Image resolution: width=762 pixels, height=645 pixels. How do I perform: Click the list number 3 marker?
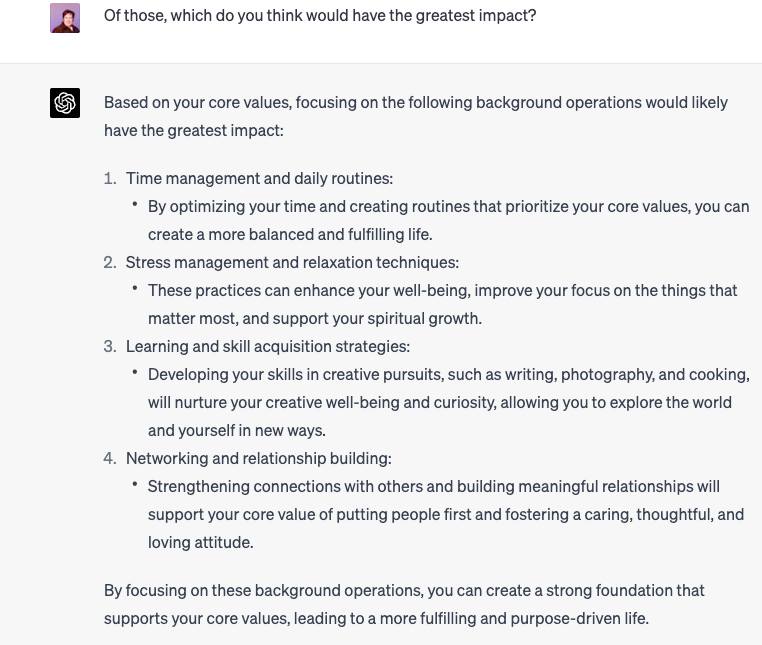110,347
